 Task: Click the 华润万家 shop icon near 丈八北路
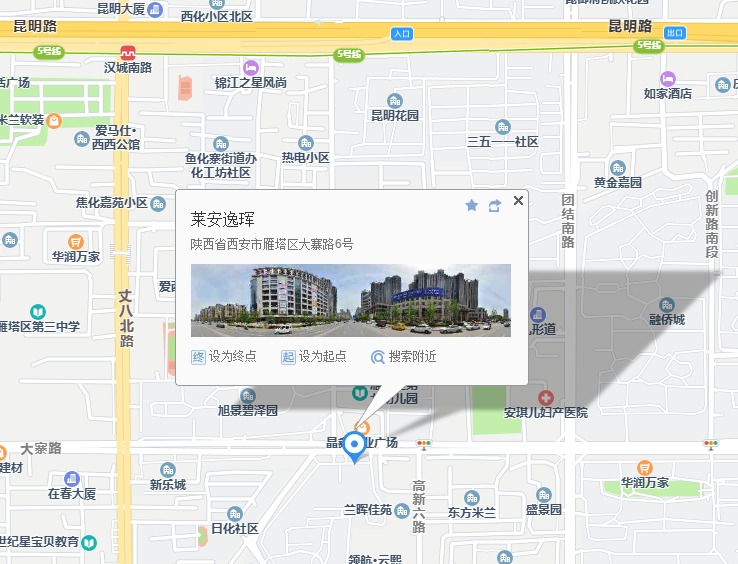[75, 242]
